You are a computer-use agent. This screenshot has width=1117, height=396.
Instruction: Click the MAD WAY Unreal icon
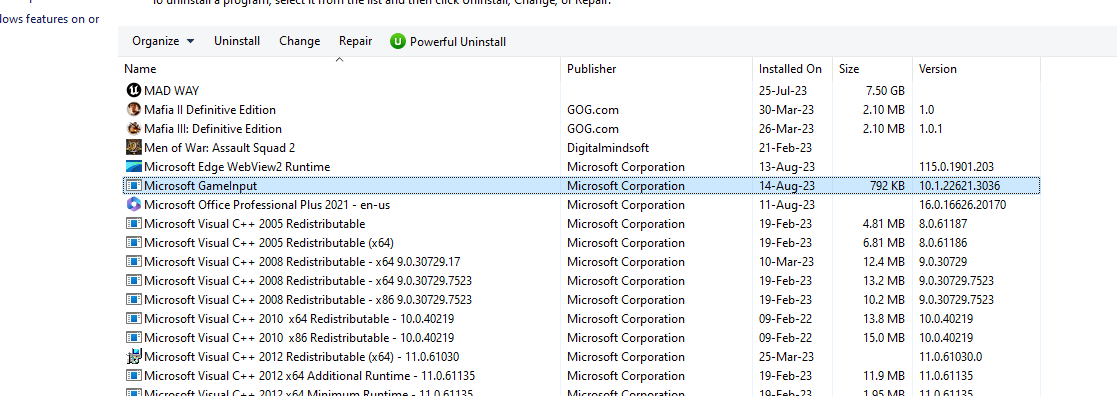[134, 90]
